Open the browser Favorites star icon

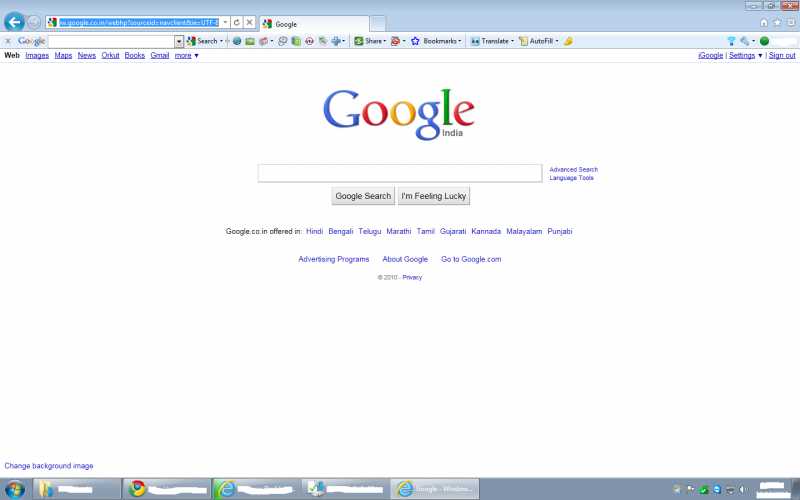click(777, 22)
